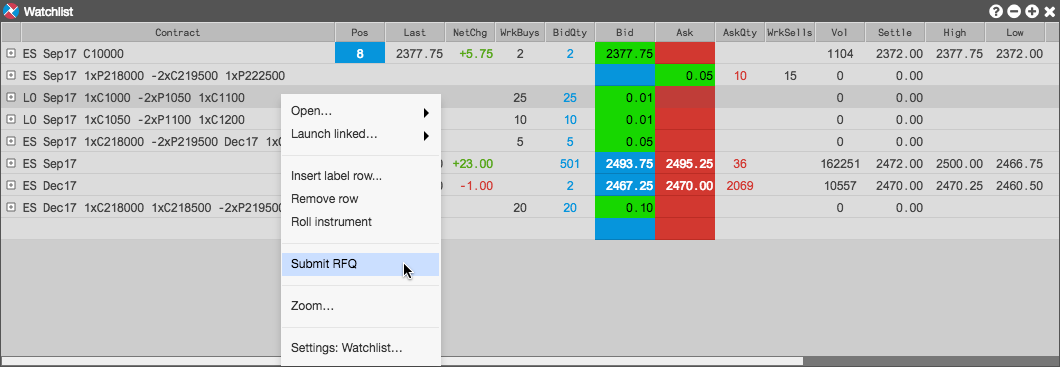Viewport: 1060px width, 367px height.
Task: Click the NetChg column header
Action: pyautogui.click(x=471, y=32)
